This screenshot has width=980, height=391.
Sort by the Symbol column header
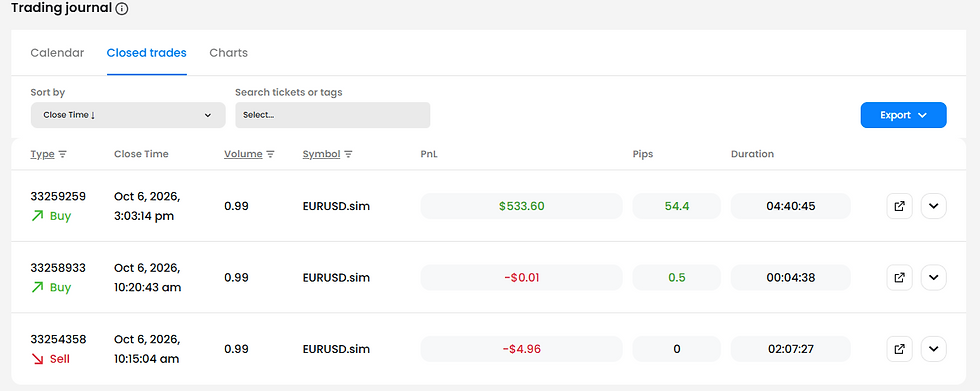[321, 154]
